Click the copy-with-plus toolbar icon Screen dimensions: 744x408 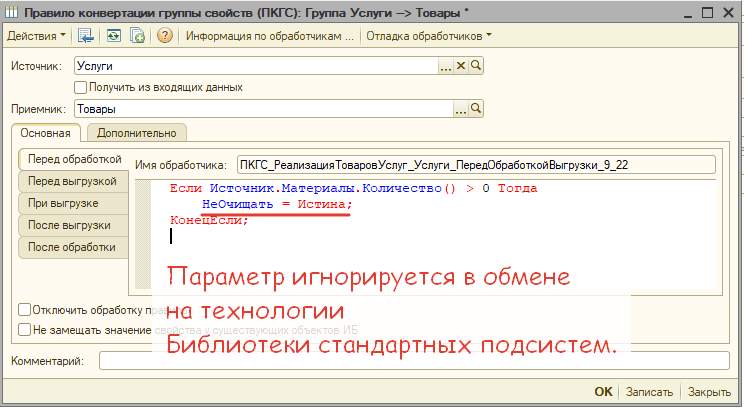point(137,36)
